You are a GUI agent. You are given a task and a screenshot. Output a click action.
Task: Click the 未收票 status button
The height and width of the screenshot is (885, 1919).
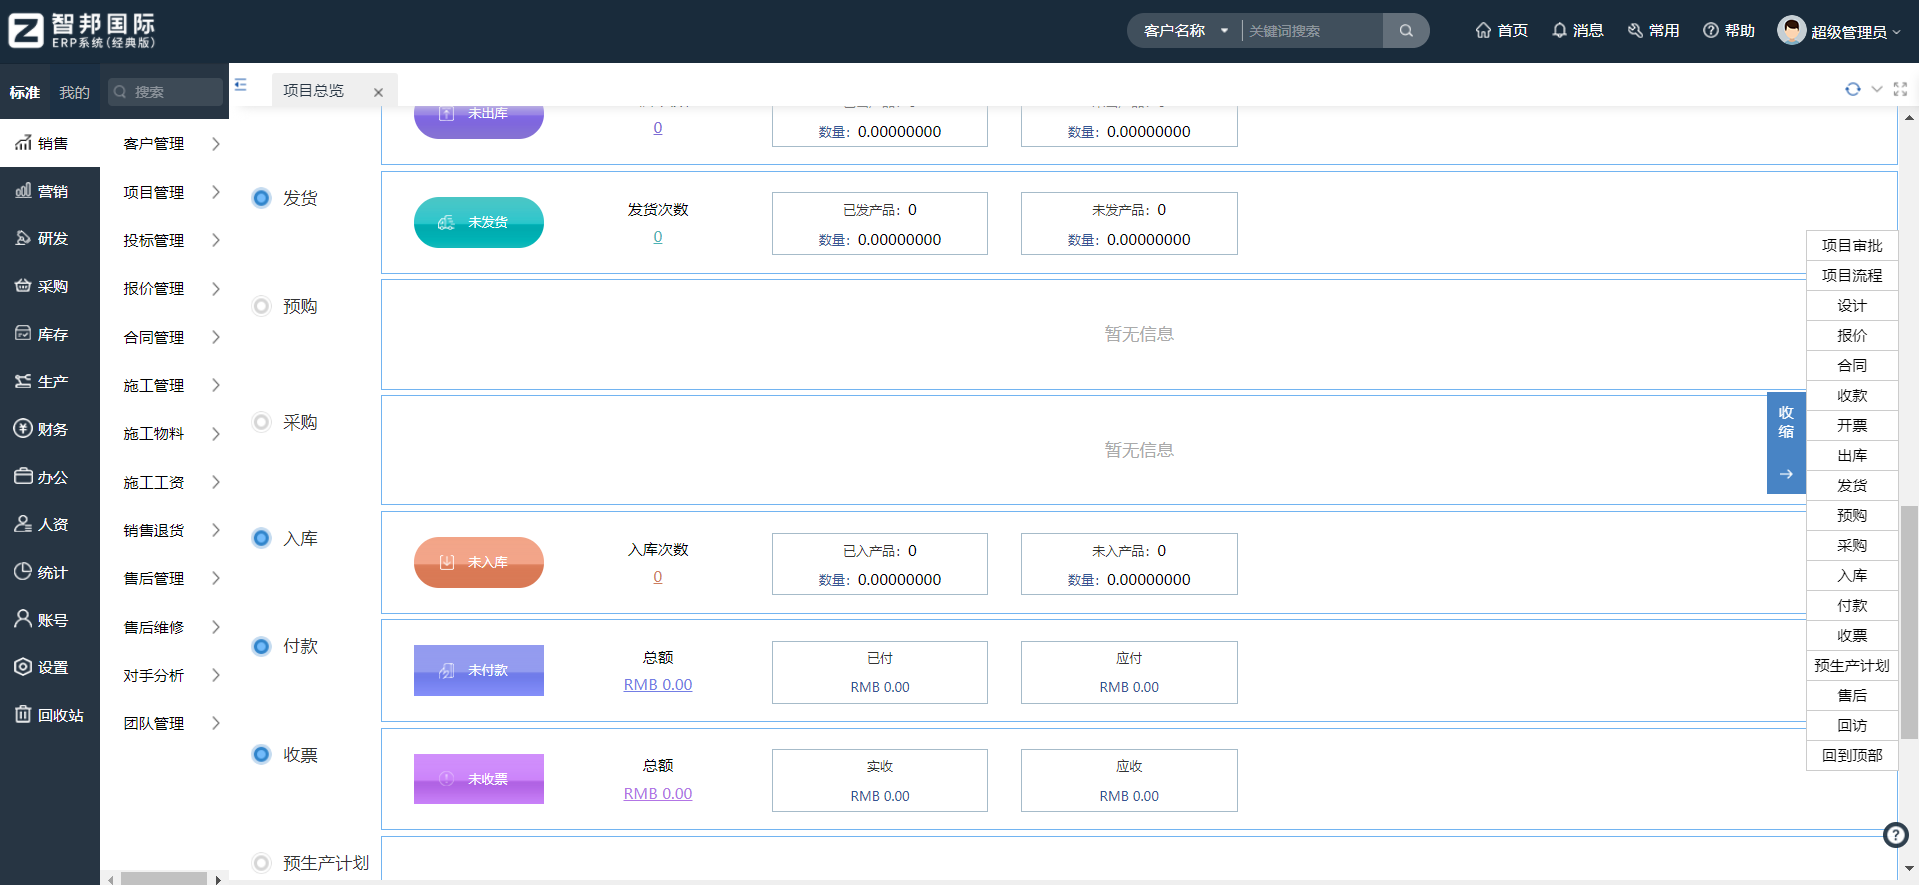(479, 779)
